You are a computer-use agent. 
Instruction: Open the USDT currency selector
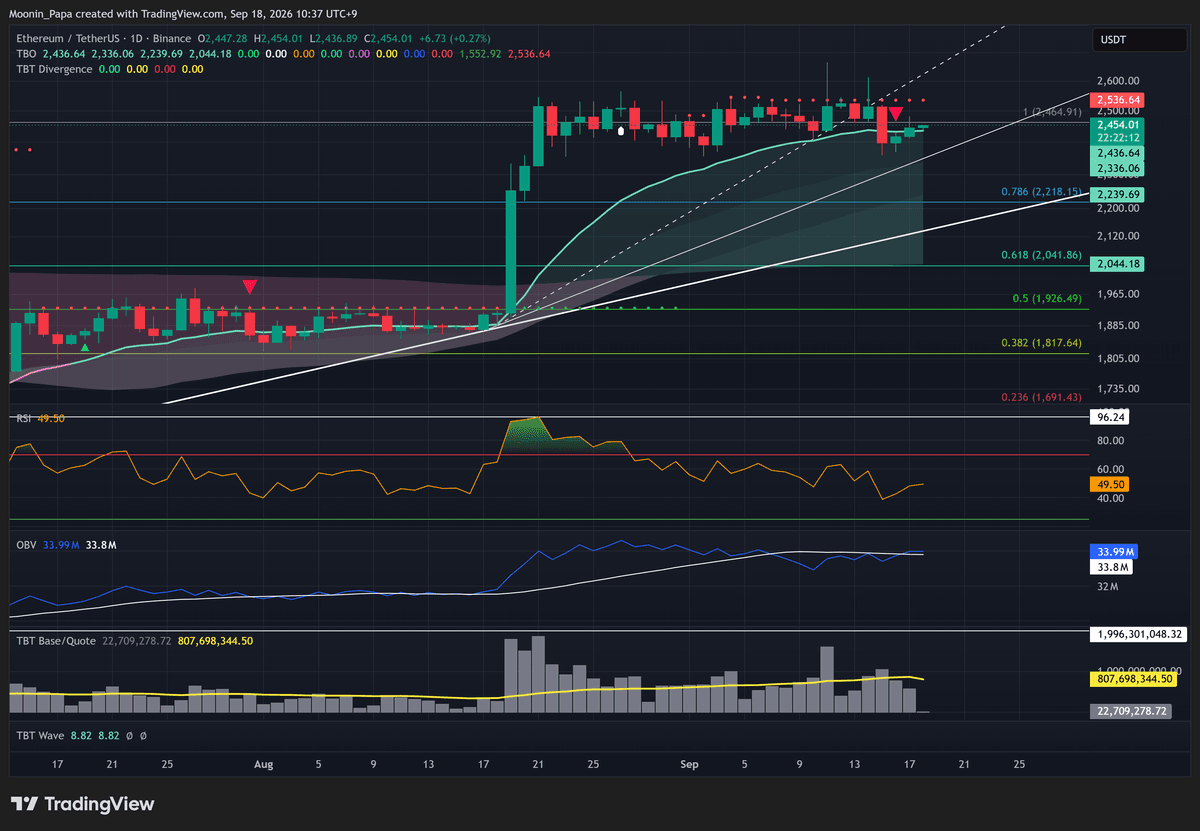tap(1139, 41)
